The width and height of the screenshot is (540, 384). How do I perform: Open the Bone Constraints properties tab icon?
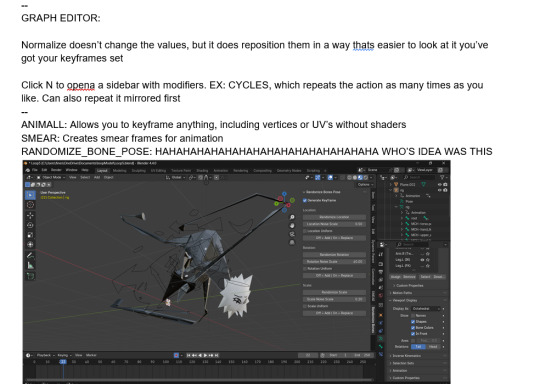381,354
